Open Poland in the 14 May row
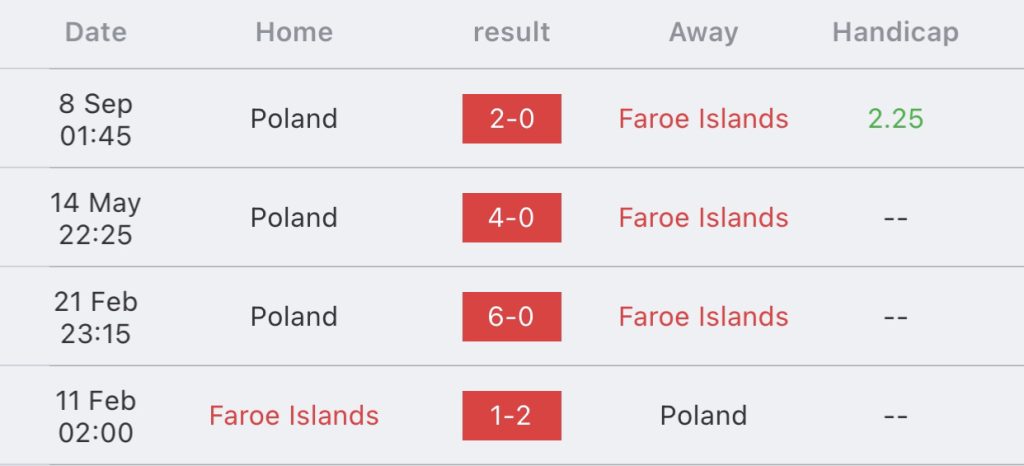Image resolution: width=1024 pixels, height=466 pixels. pyautogui.click(x=294, y=217)
